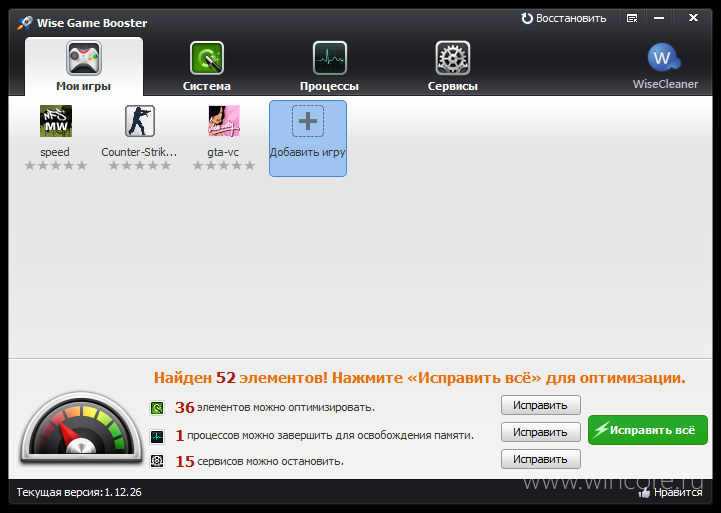
Task: Click the text 'сервисов можно остановить.'
Action: (x=270, y=461)
